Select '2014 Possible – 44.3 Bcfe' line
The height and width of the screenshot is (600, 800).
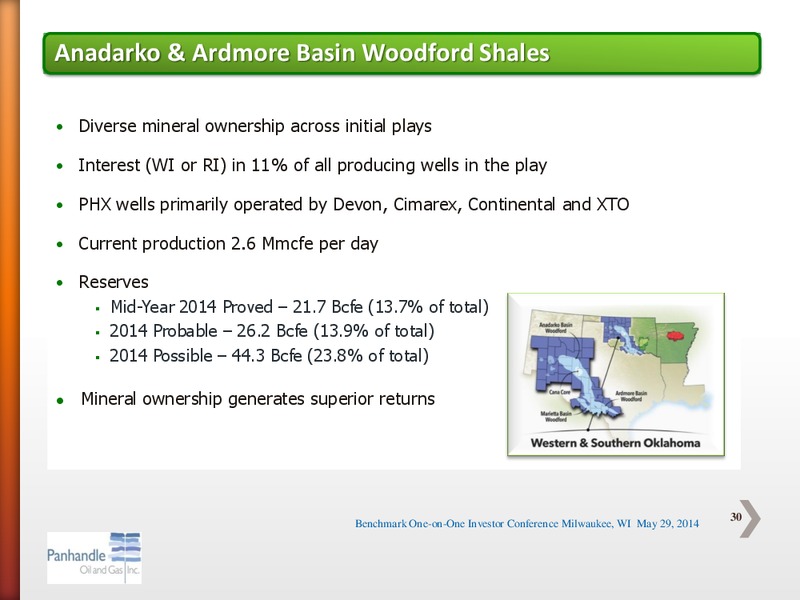(x=269, y=356)
